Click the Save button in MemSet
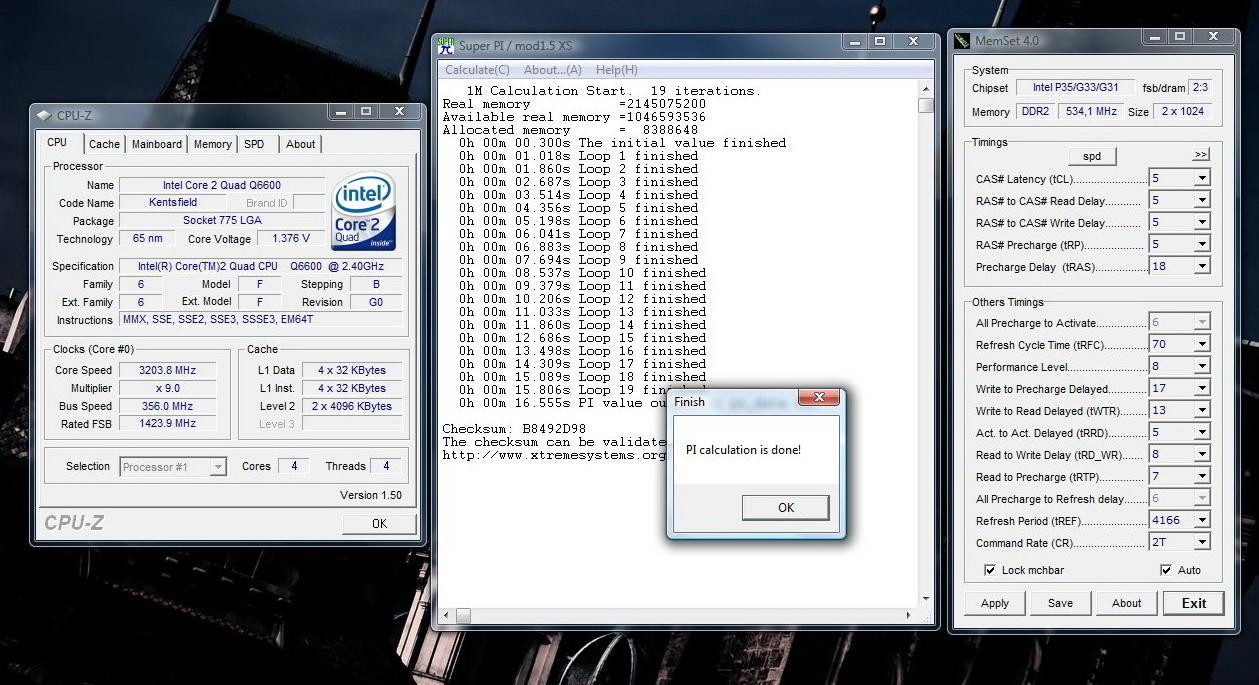1259x685 pixels. coord(1060,603)
